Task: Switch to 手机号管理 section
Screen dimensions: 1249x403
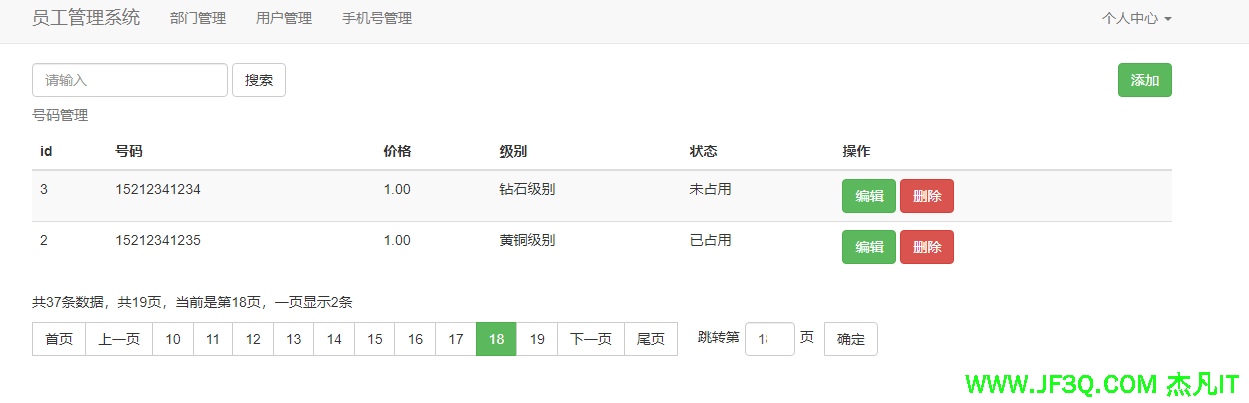Action: pyautogui.click(x=377, y=18)
